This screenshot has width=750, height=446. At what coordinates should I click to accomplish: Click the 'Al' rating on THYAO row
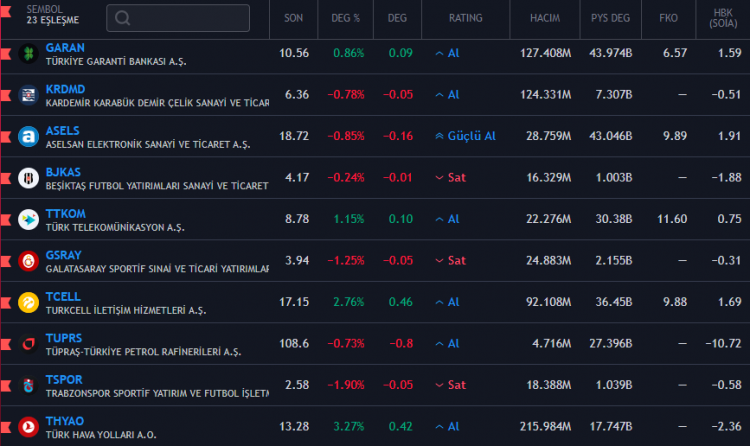tap(447, 427)
